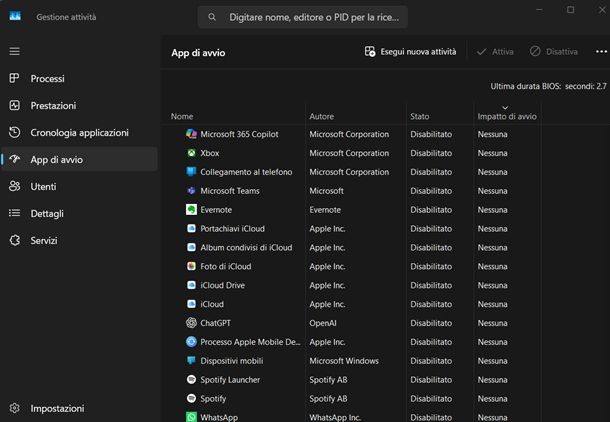Image resolution: width=610 pixels, height=422 pixels.
Task: Open the Servizi section
Action: [44, 241]
